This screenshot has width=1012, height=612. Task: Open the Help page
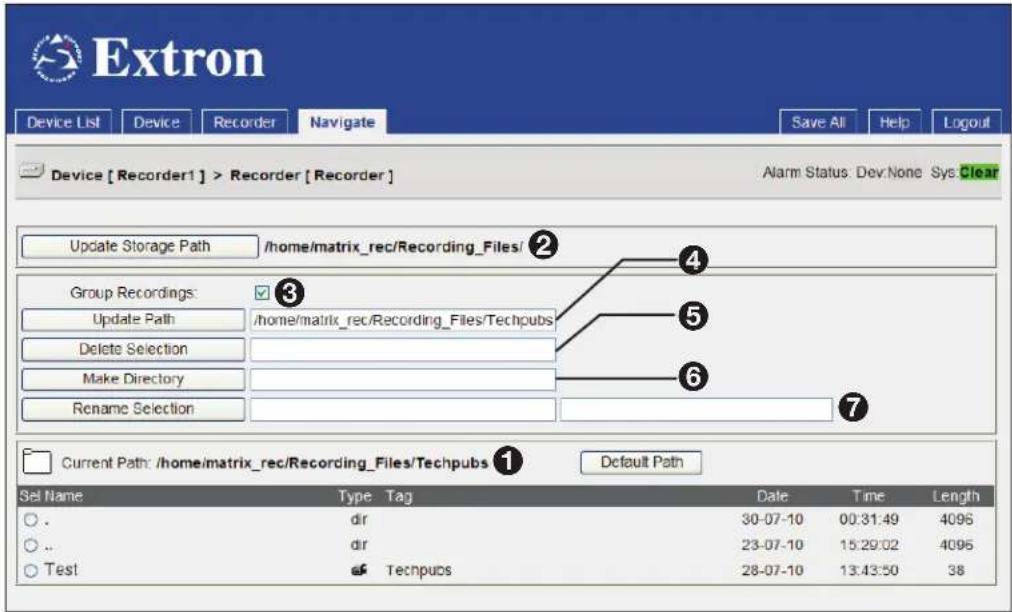(894, 122)
